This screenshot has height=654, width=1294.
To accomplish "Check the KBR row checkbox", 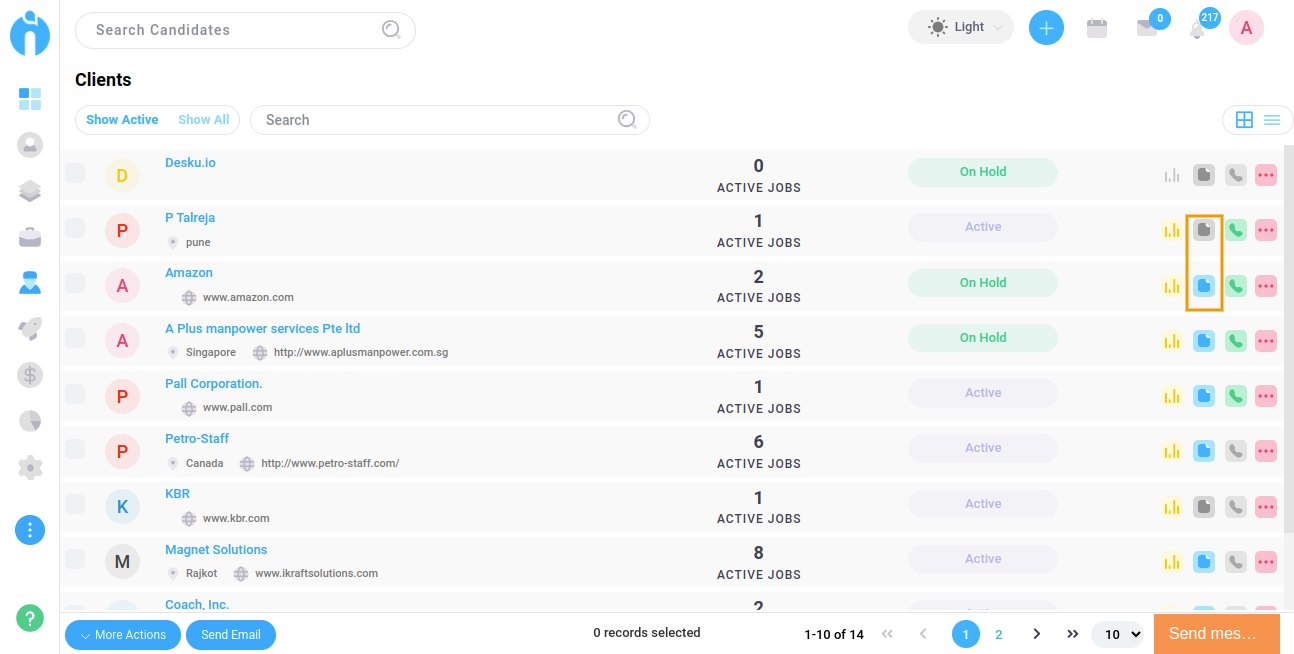I will [x=75, y=504].
